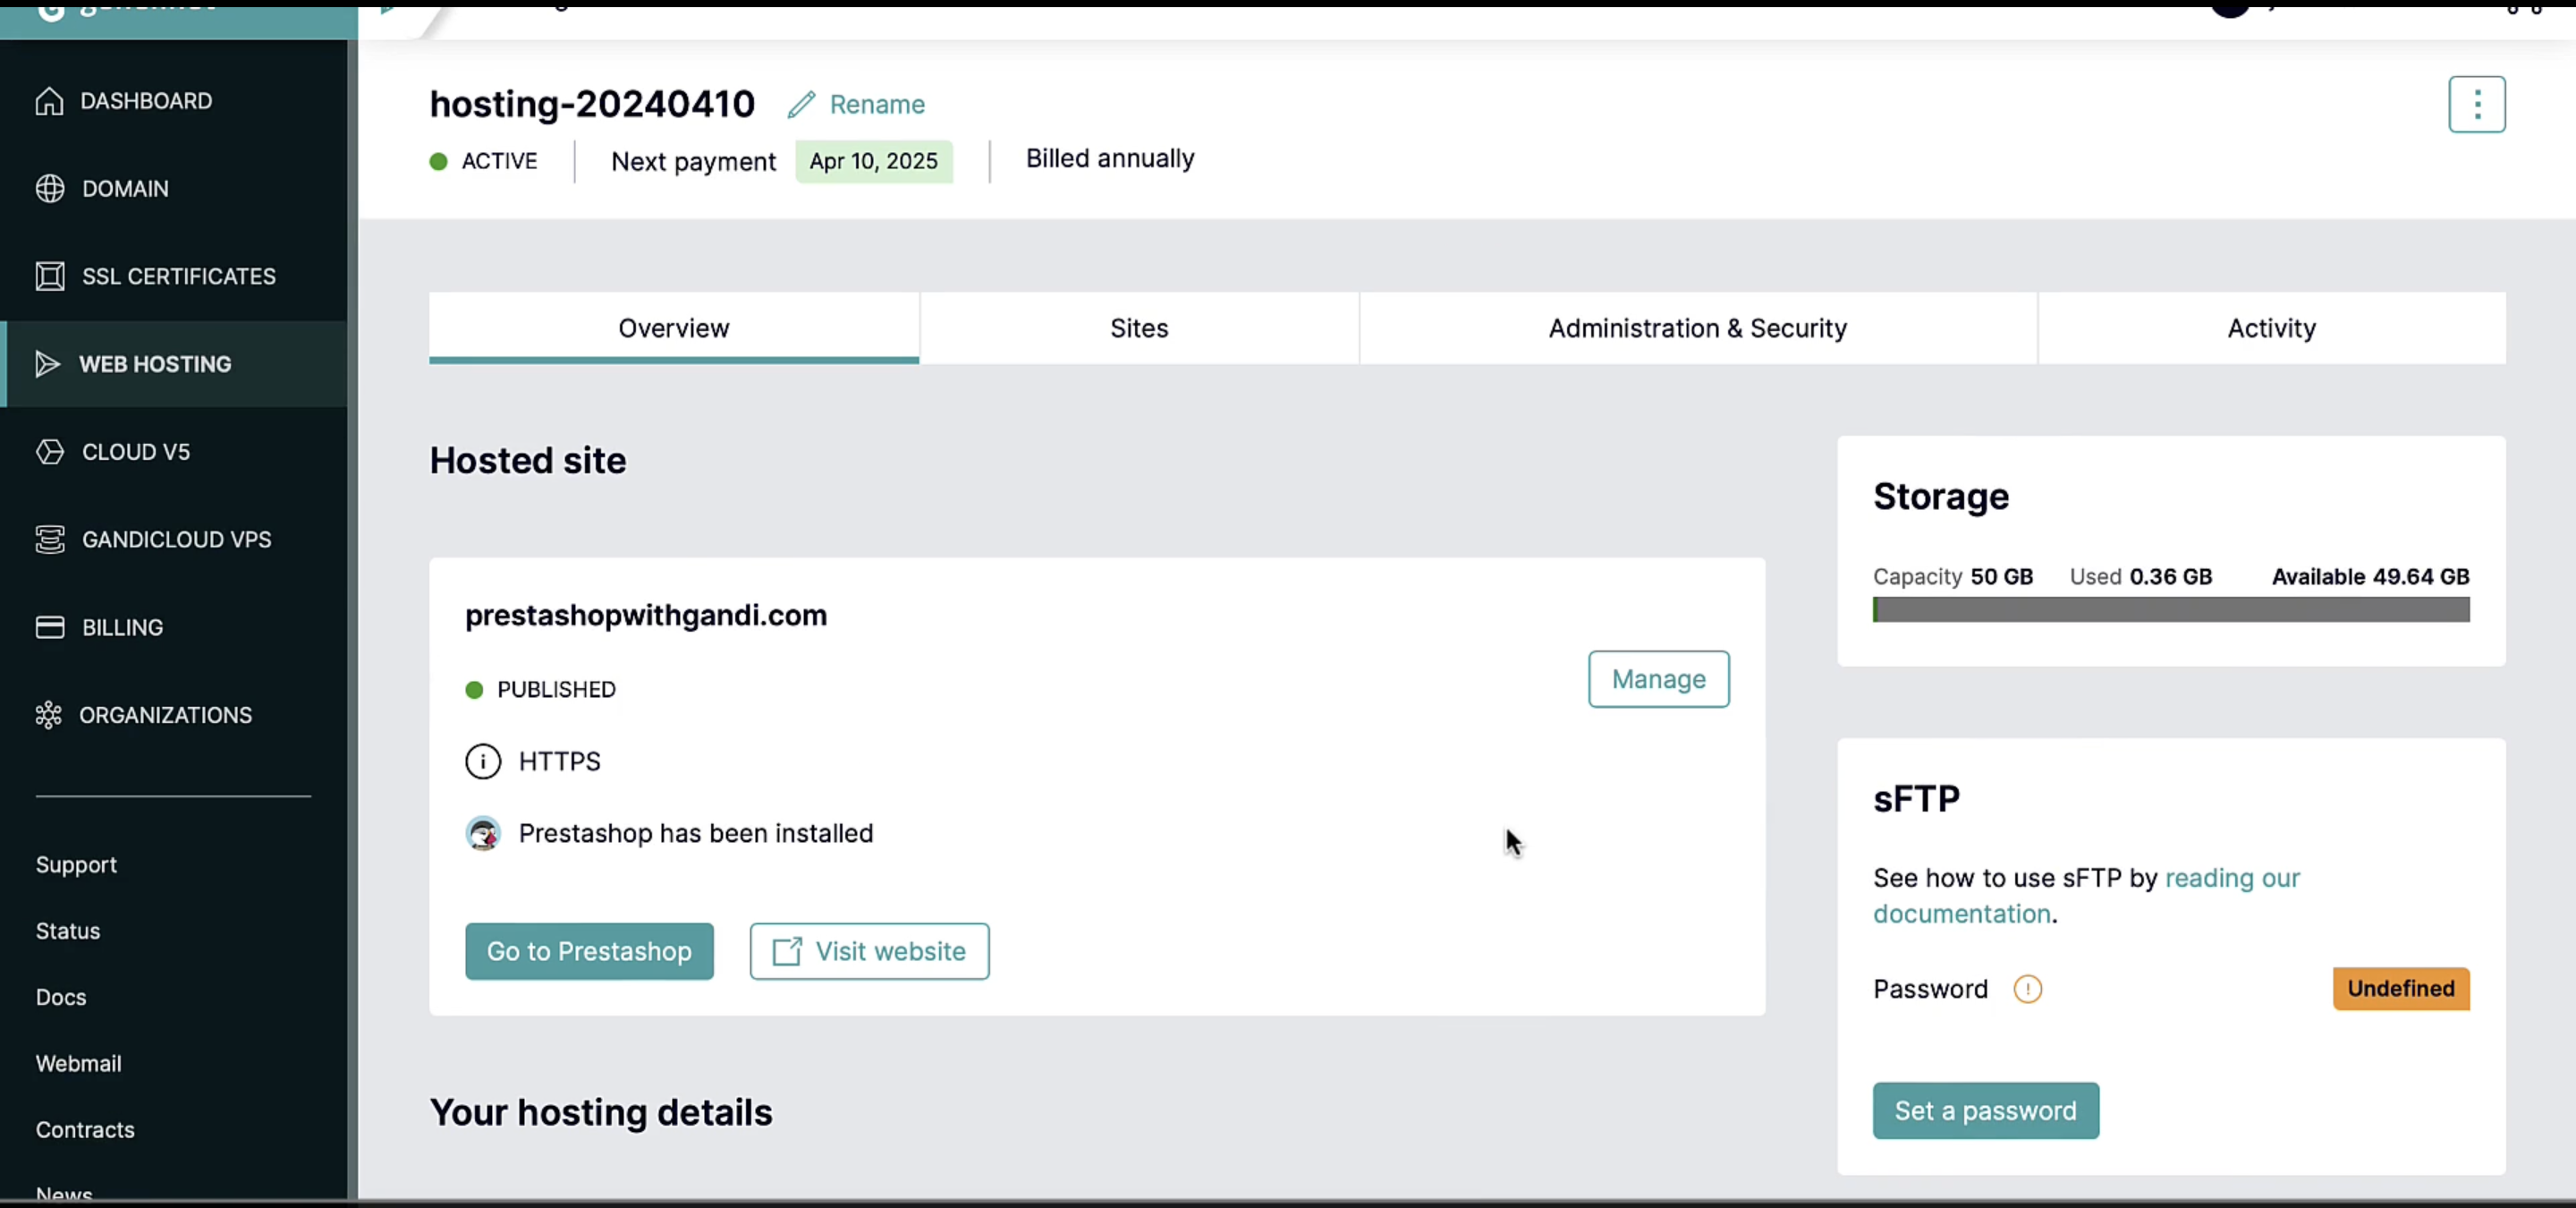Image resolution: width=2576 pixels, height=1208 pixels.
Task: Click the storage usage bar
Action: click(x=2170, y=610)
